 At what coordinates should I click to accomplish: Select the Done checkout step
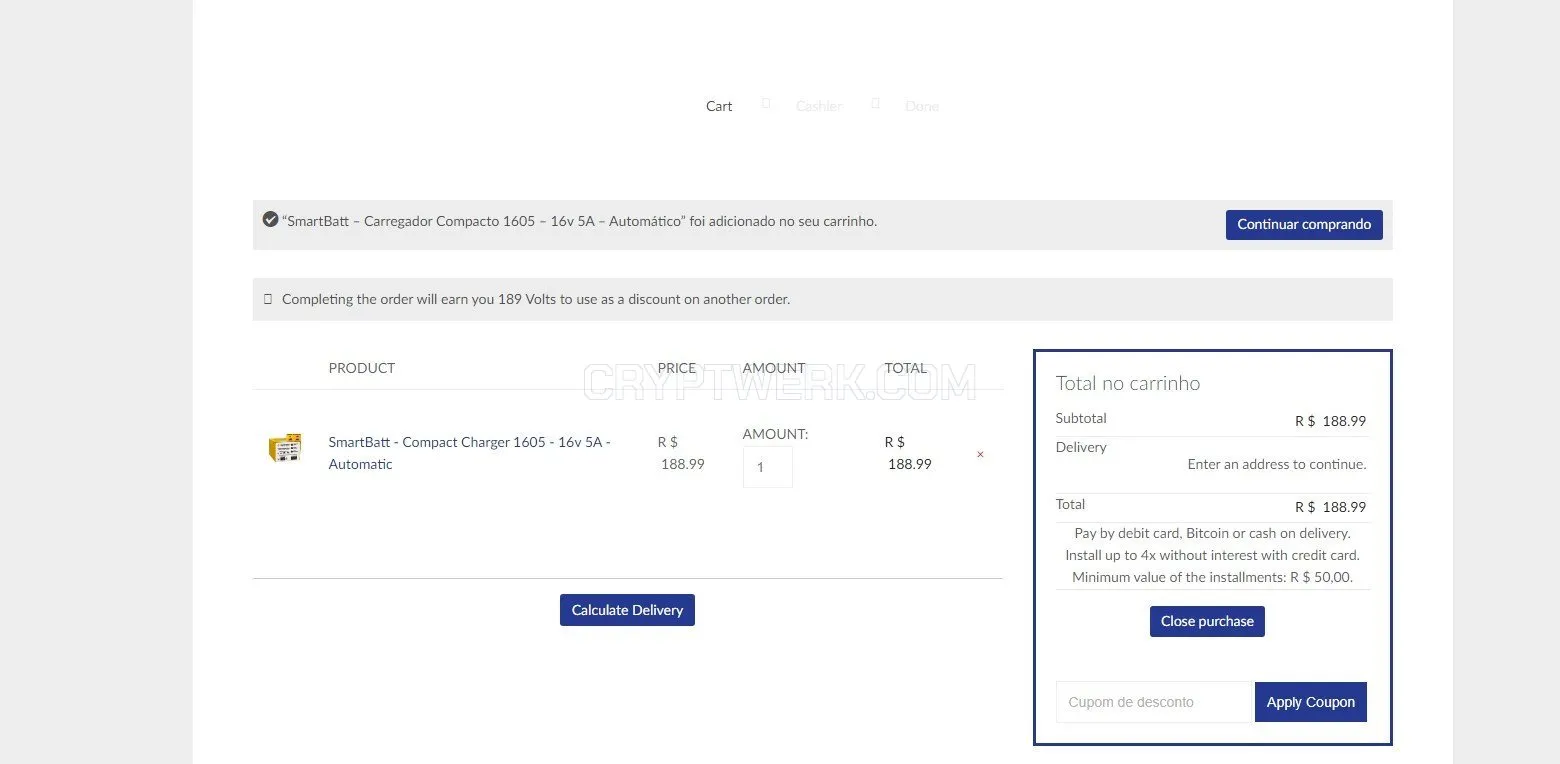(x=922, y=106)
